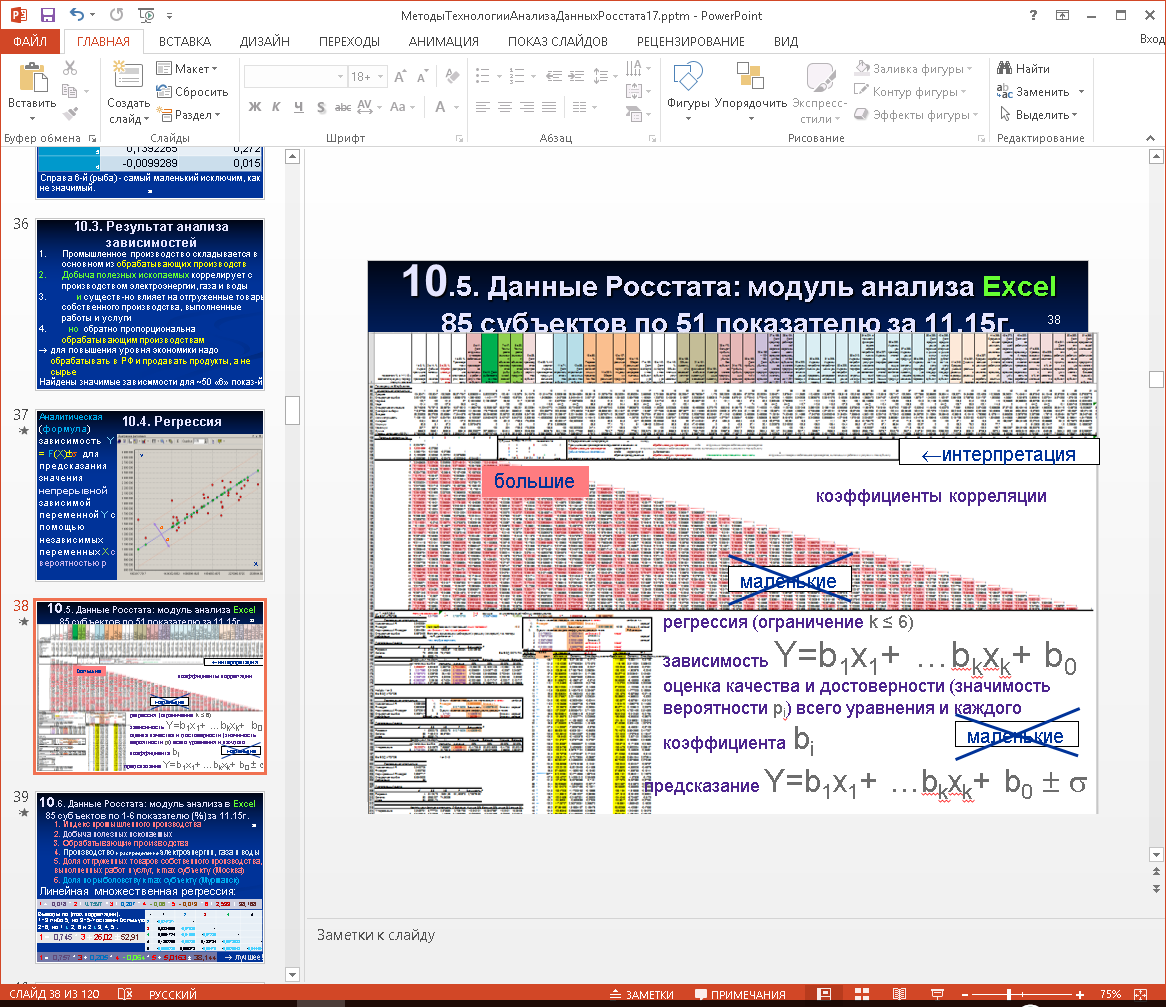
Task: Toggle Bold formatting
Action: (254, 107)
